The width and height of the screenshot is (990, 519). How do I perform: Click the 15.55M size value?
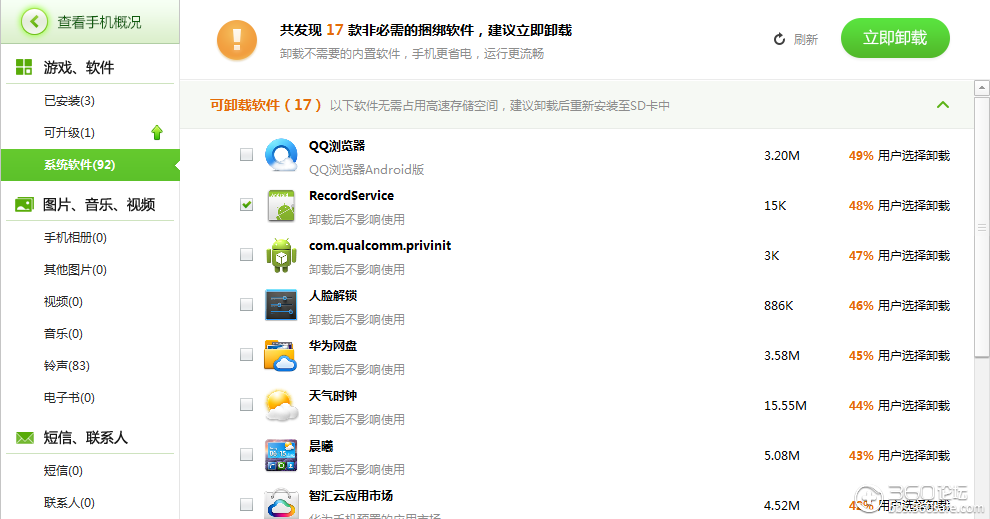coord(785,405)
